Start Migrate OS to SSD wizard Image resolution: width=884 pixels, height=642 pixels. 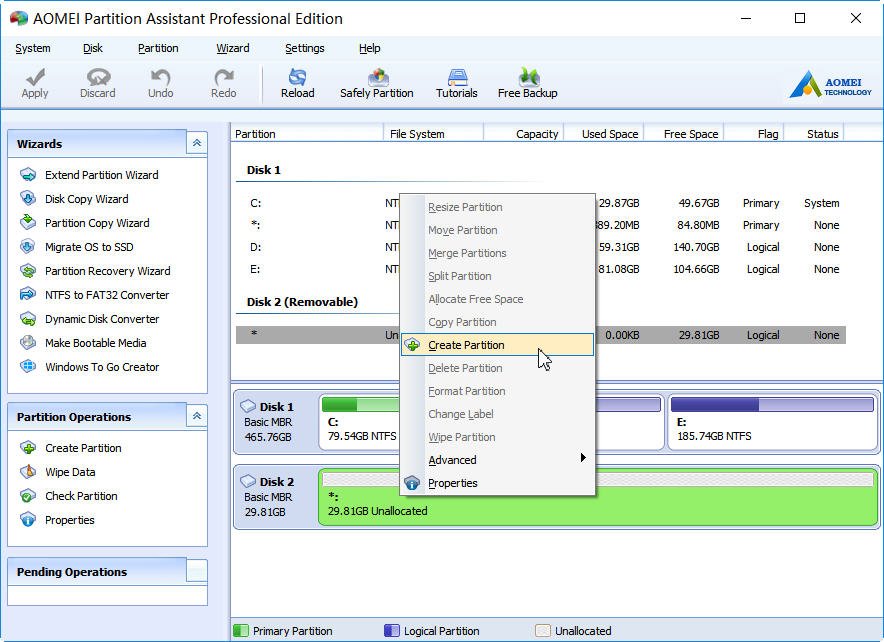pos(89,247)
